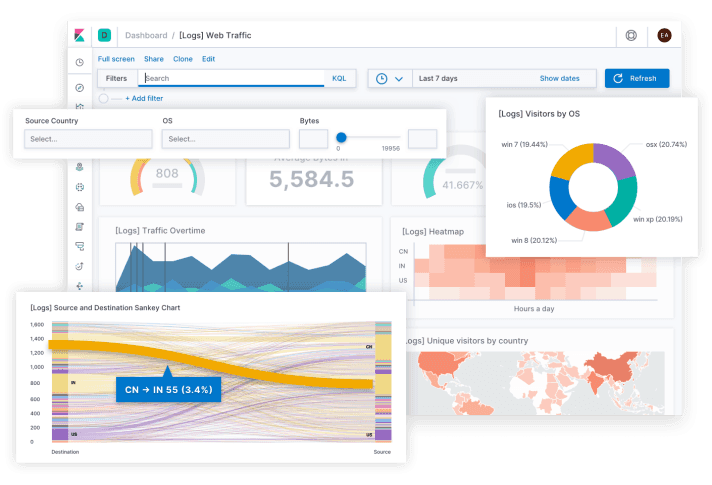Viewport: 712px width, 485px height.
Task: Click the 808 gauge value
Action: click(x=167, y=173)
